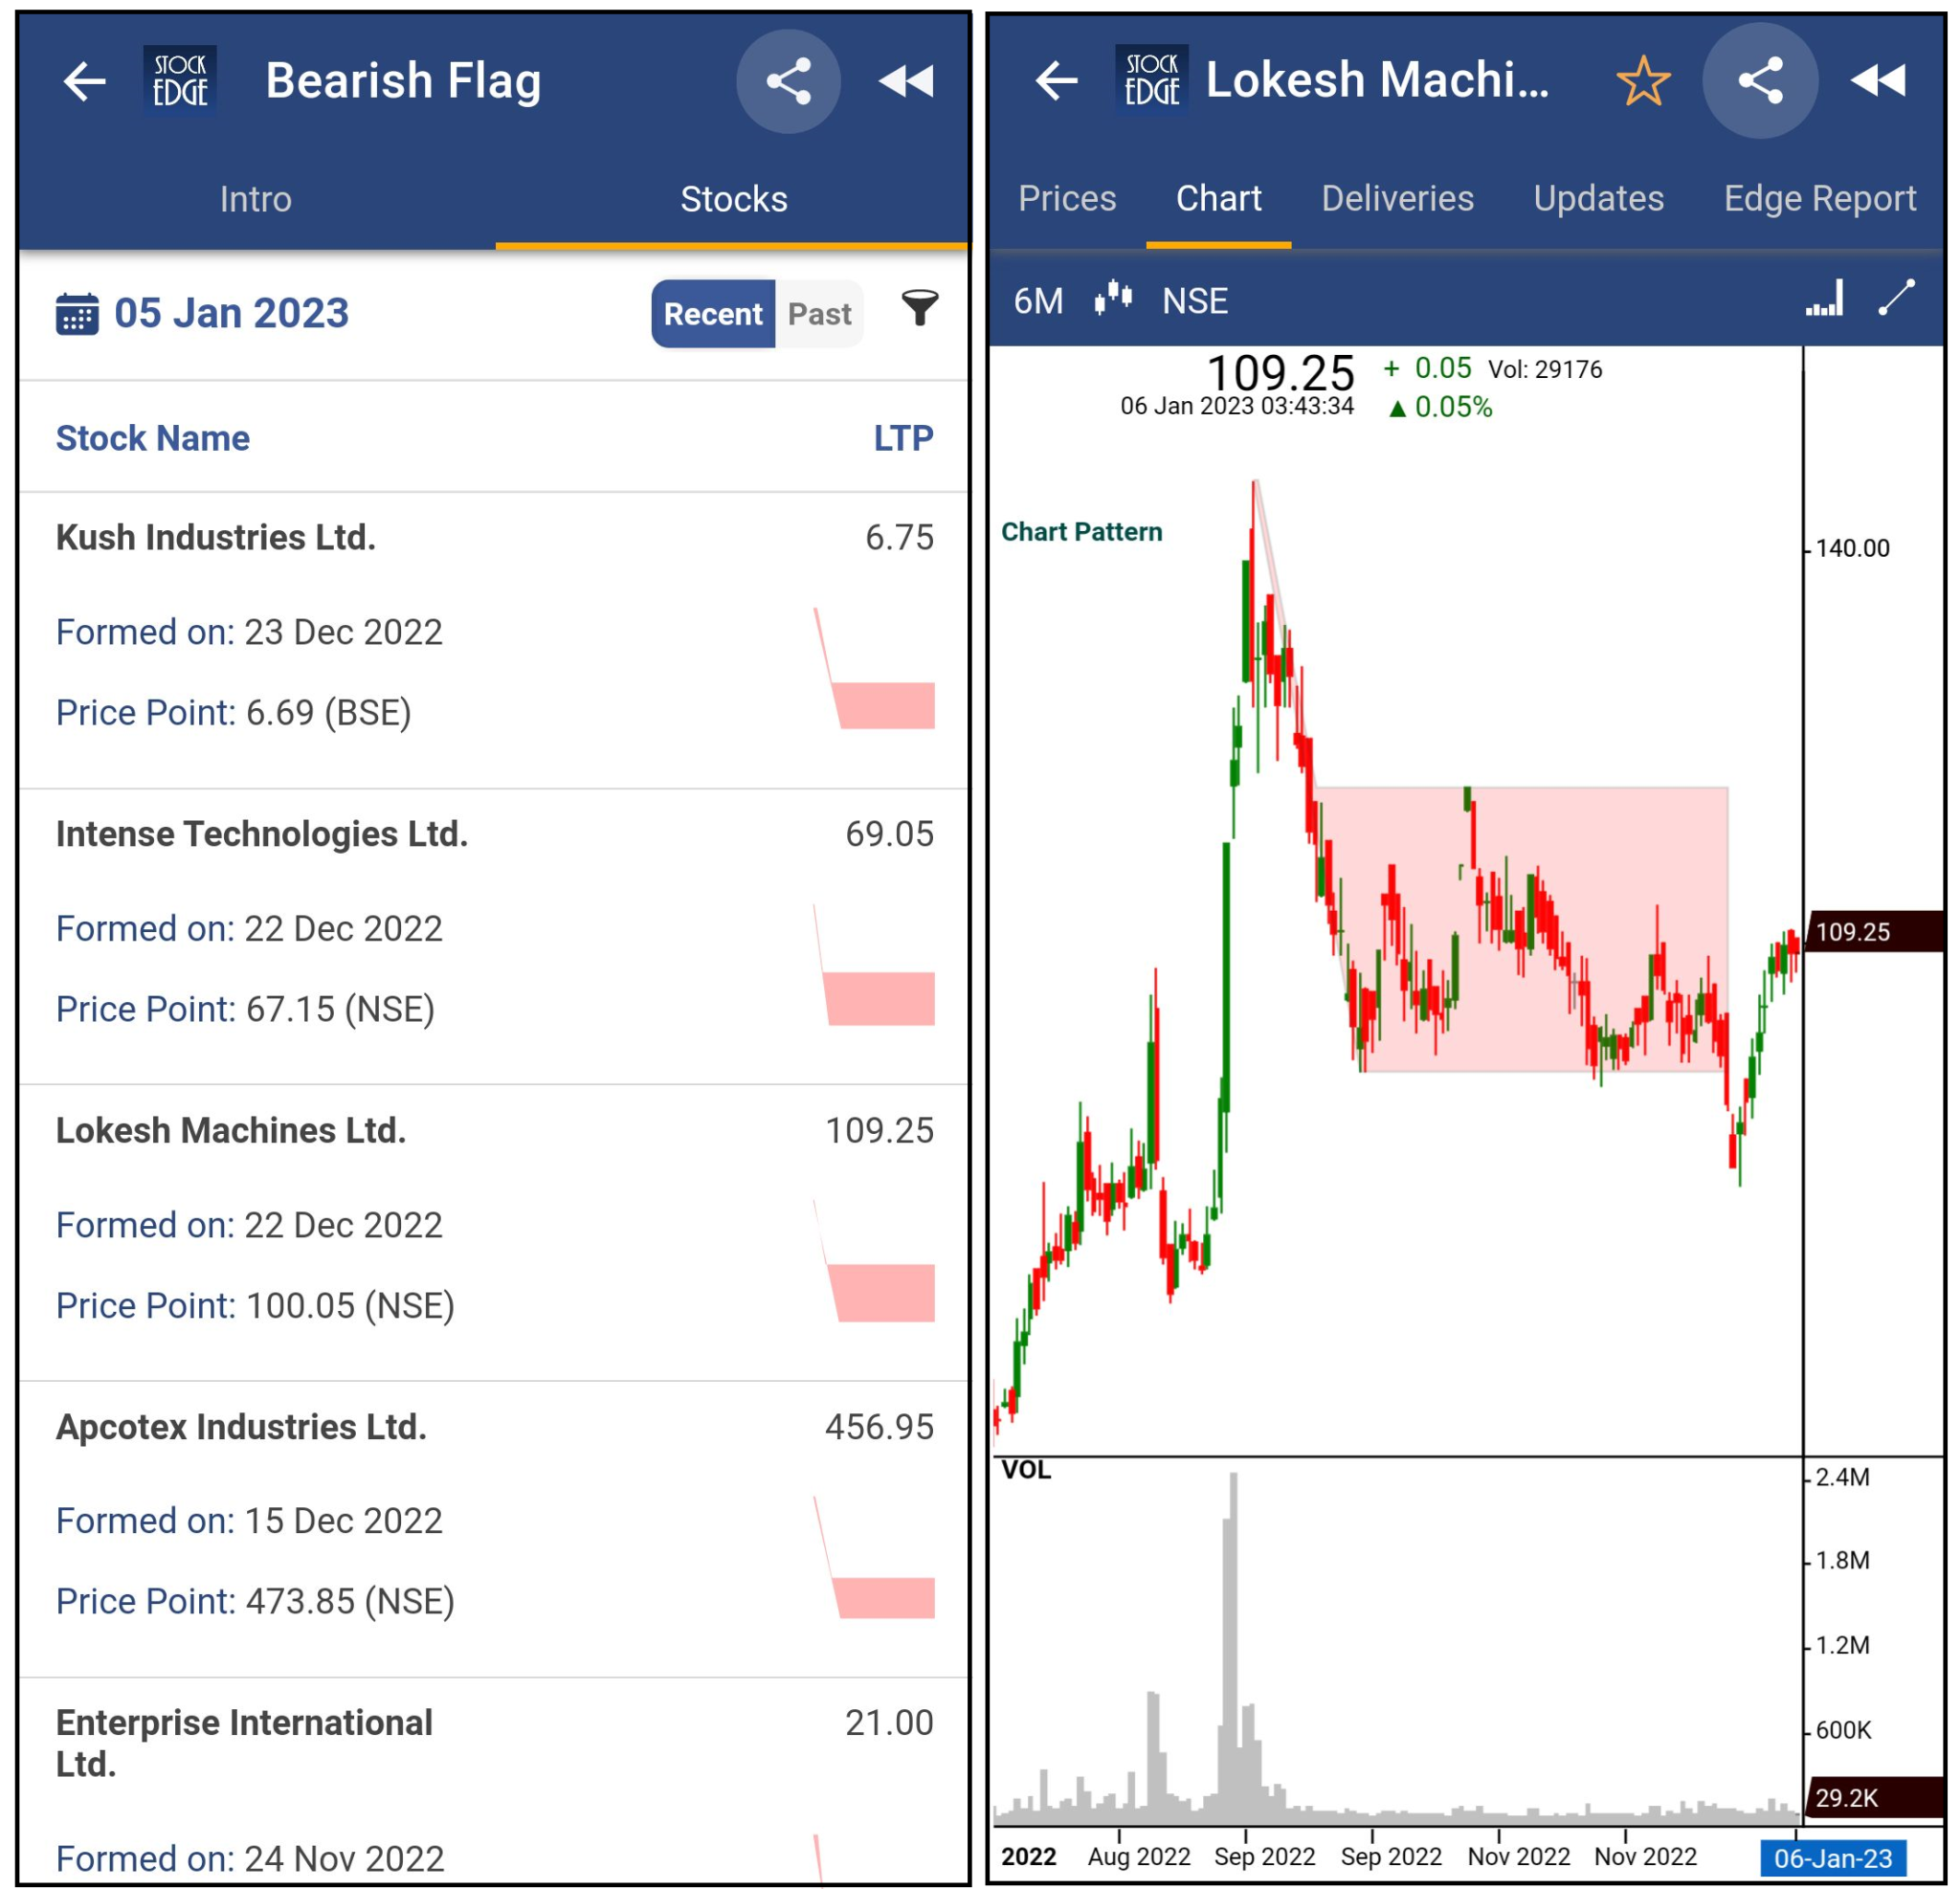Enable the Recent results toggle
This screenshot has width=1960, height=1889.
(713, 313)
